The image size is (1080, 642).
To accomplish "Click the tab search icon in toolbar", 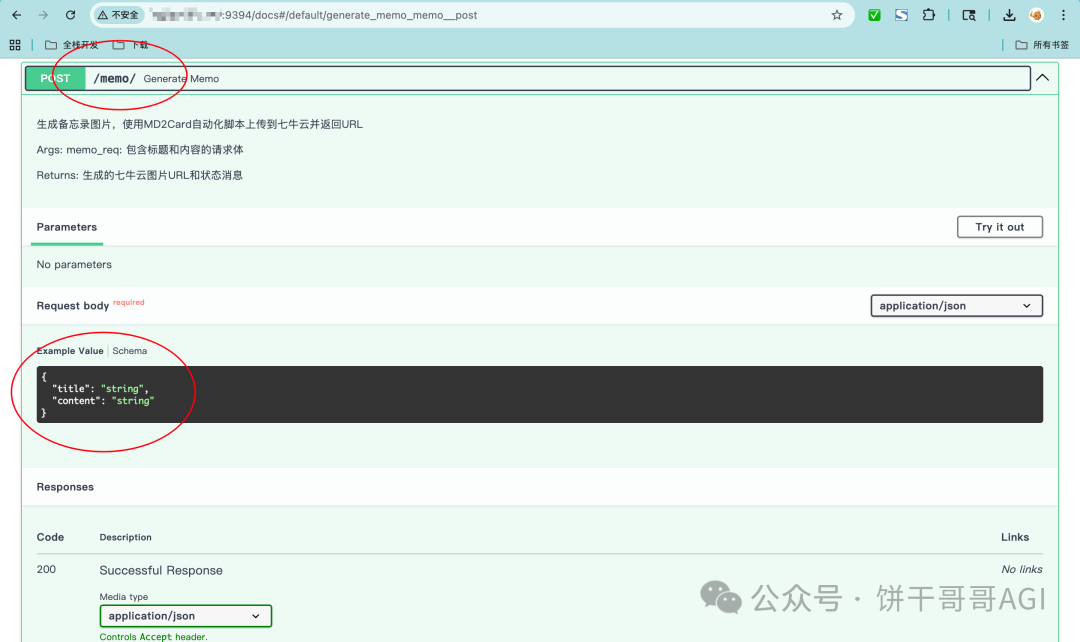I will [x=968, y=15].
